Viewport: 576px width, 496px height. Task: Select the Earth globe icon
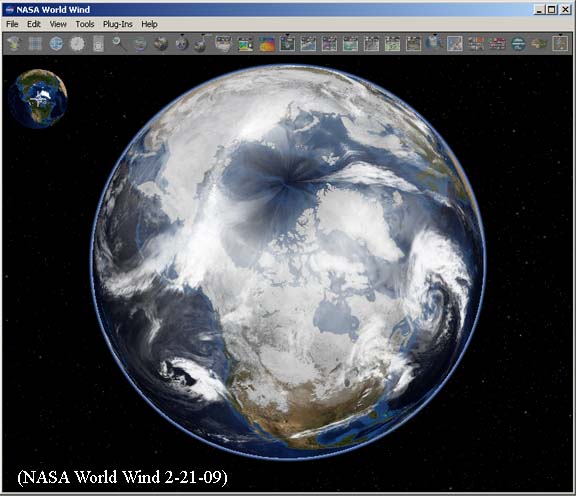click(161, 44)
